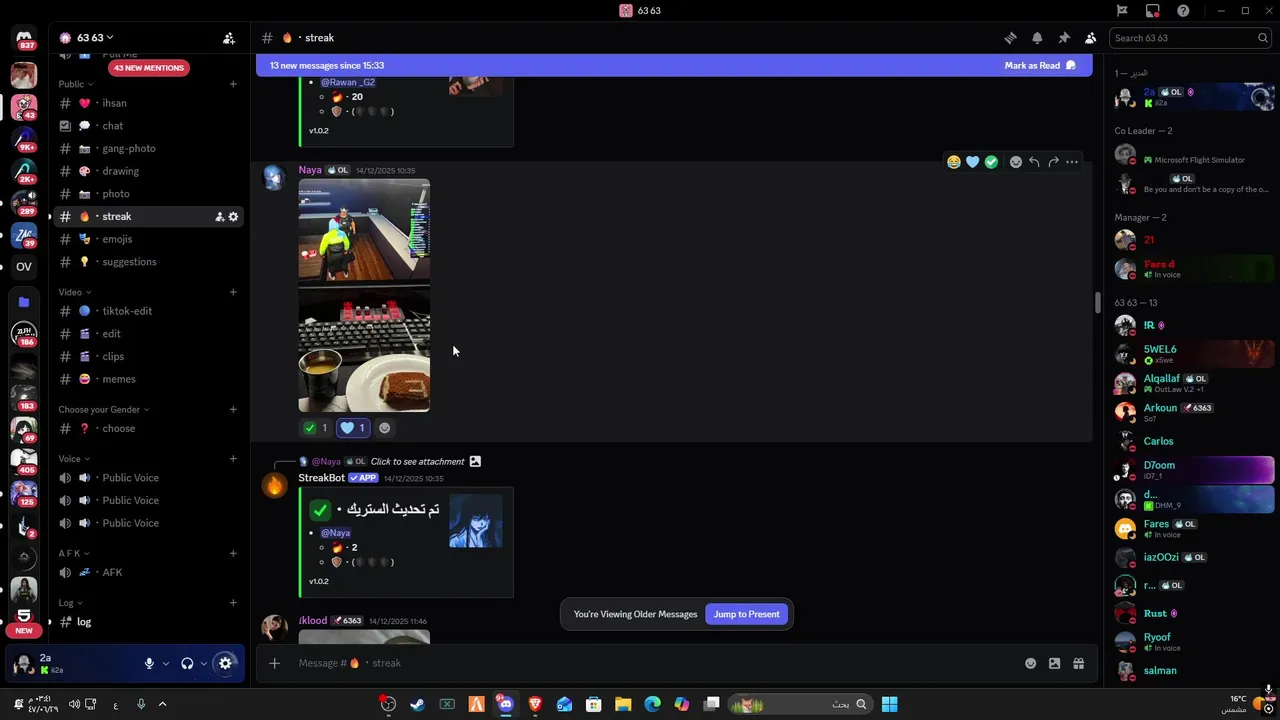The height and width of the screenshot is (720, 1280).
Task: Add blue heart quick reaction to Naya's message
Action: pyautogui.click(x=972, y=162)
